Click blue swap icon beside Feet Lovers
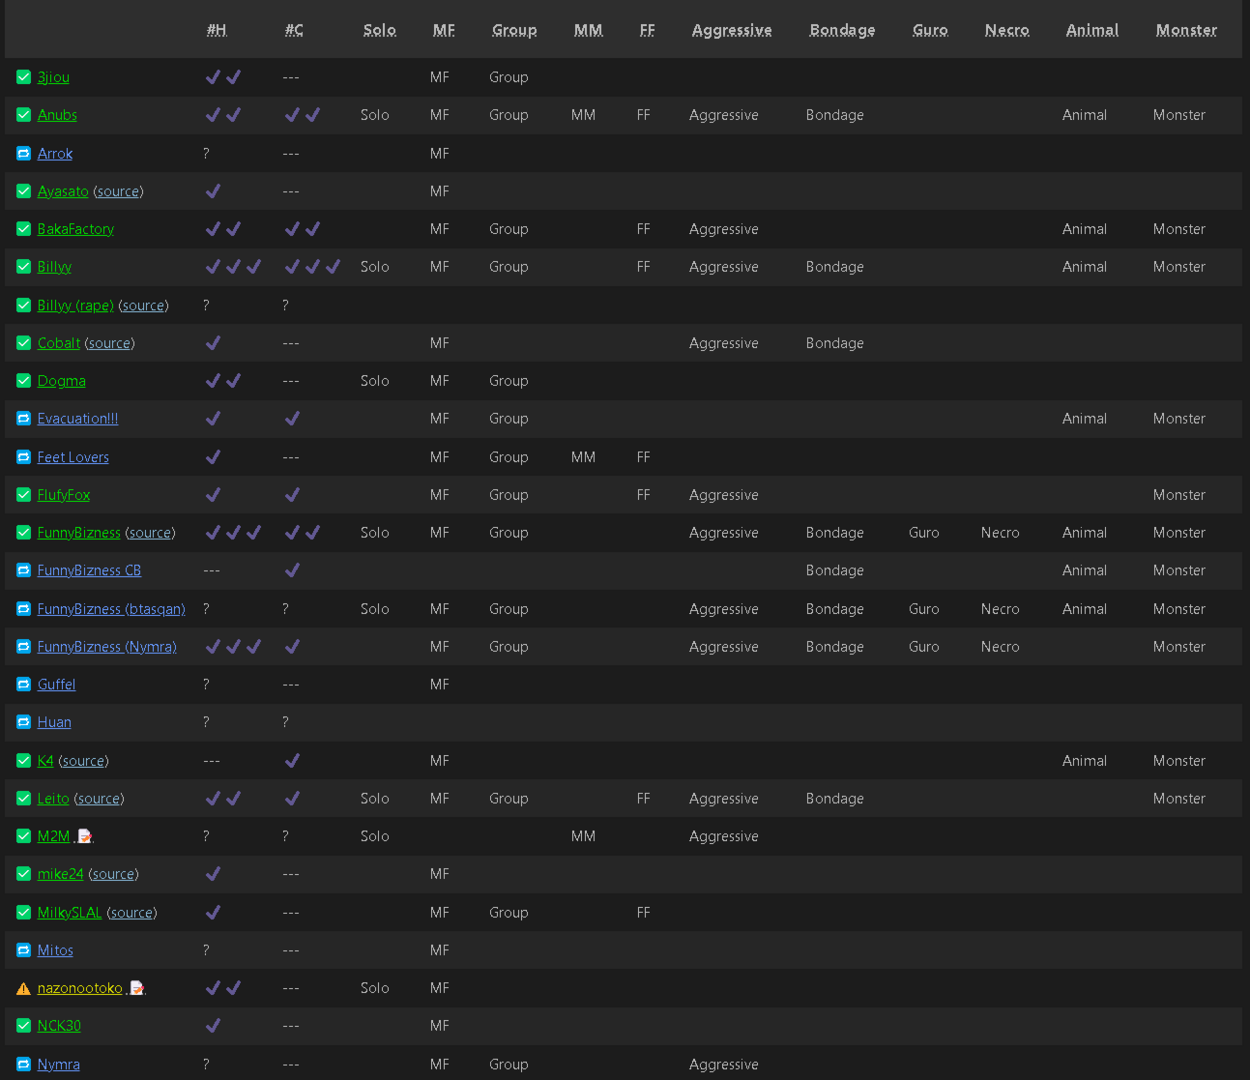The image size is (1250, 1080). [x=24, y=457]
